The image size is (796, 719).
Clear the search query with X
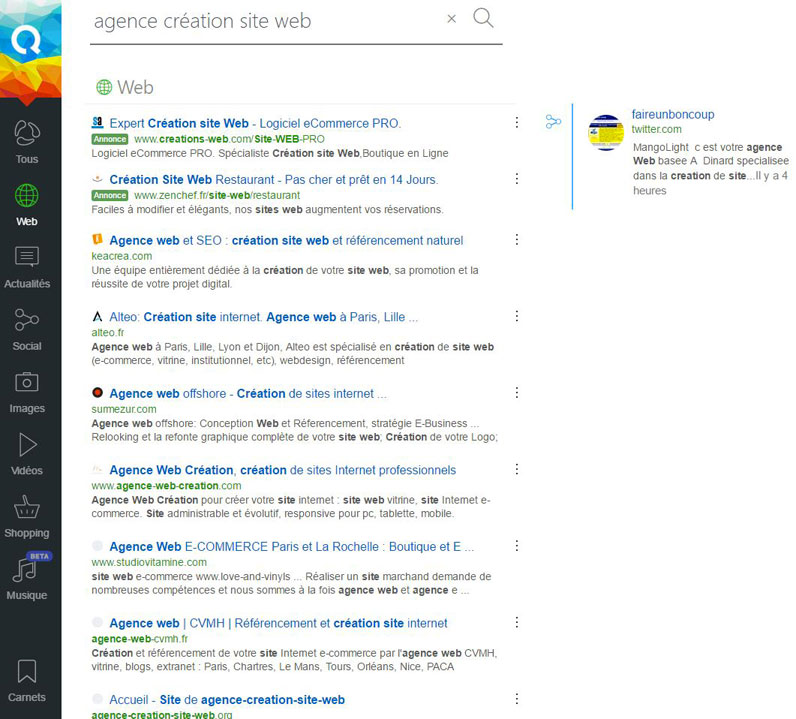click(x=451, y=19)
